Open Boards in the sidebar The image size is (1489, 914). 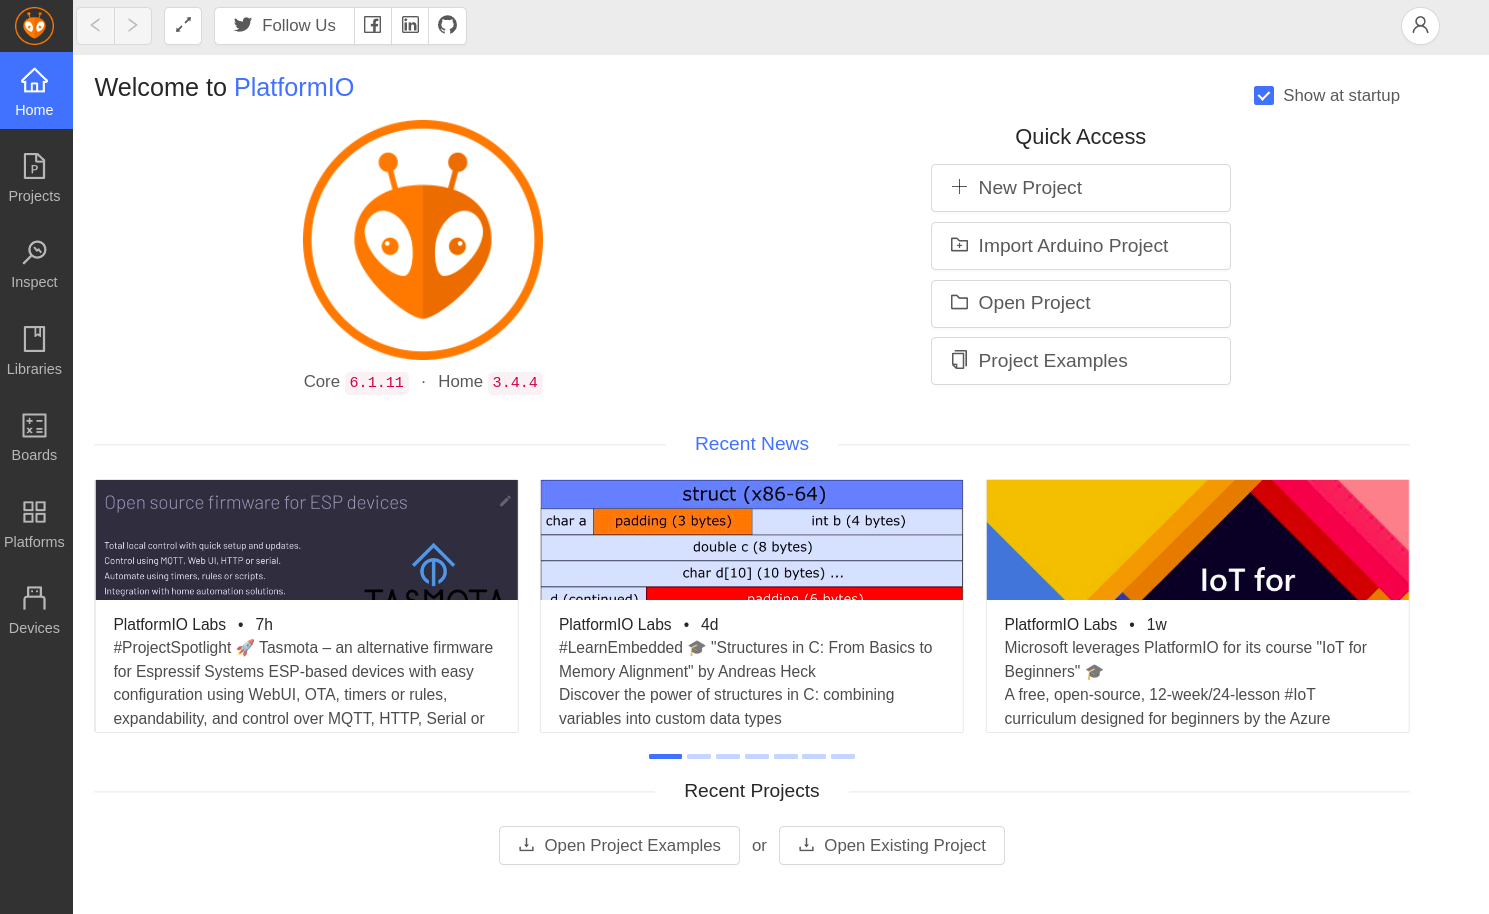coord(36,437)
